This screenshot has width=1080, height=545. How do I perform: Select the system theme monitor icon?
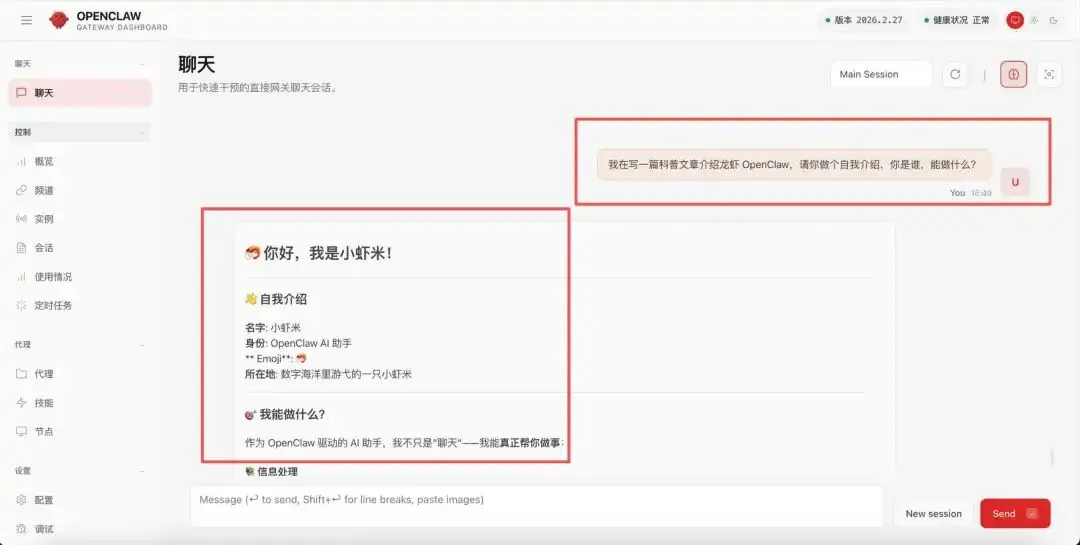(1015, 20)
